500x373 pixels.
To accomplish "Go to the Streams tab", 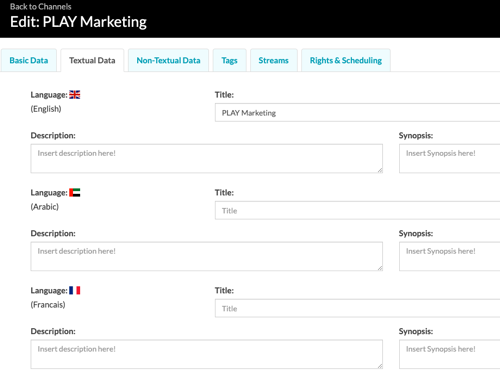I will (274, 60).
